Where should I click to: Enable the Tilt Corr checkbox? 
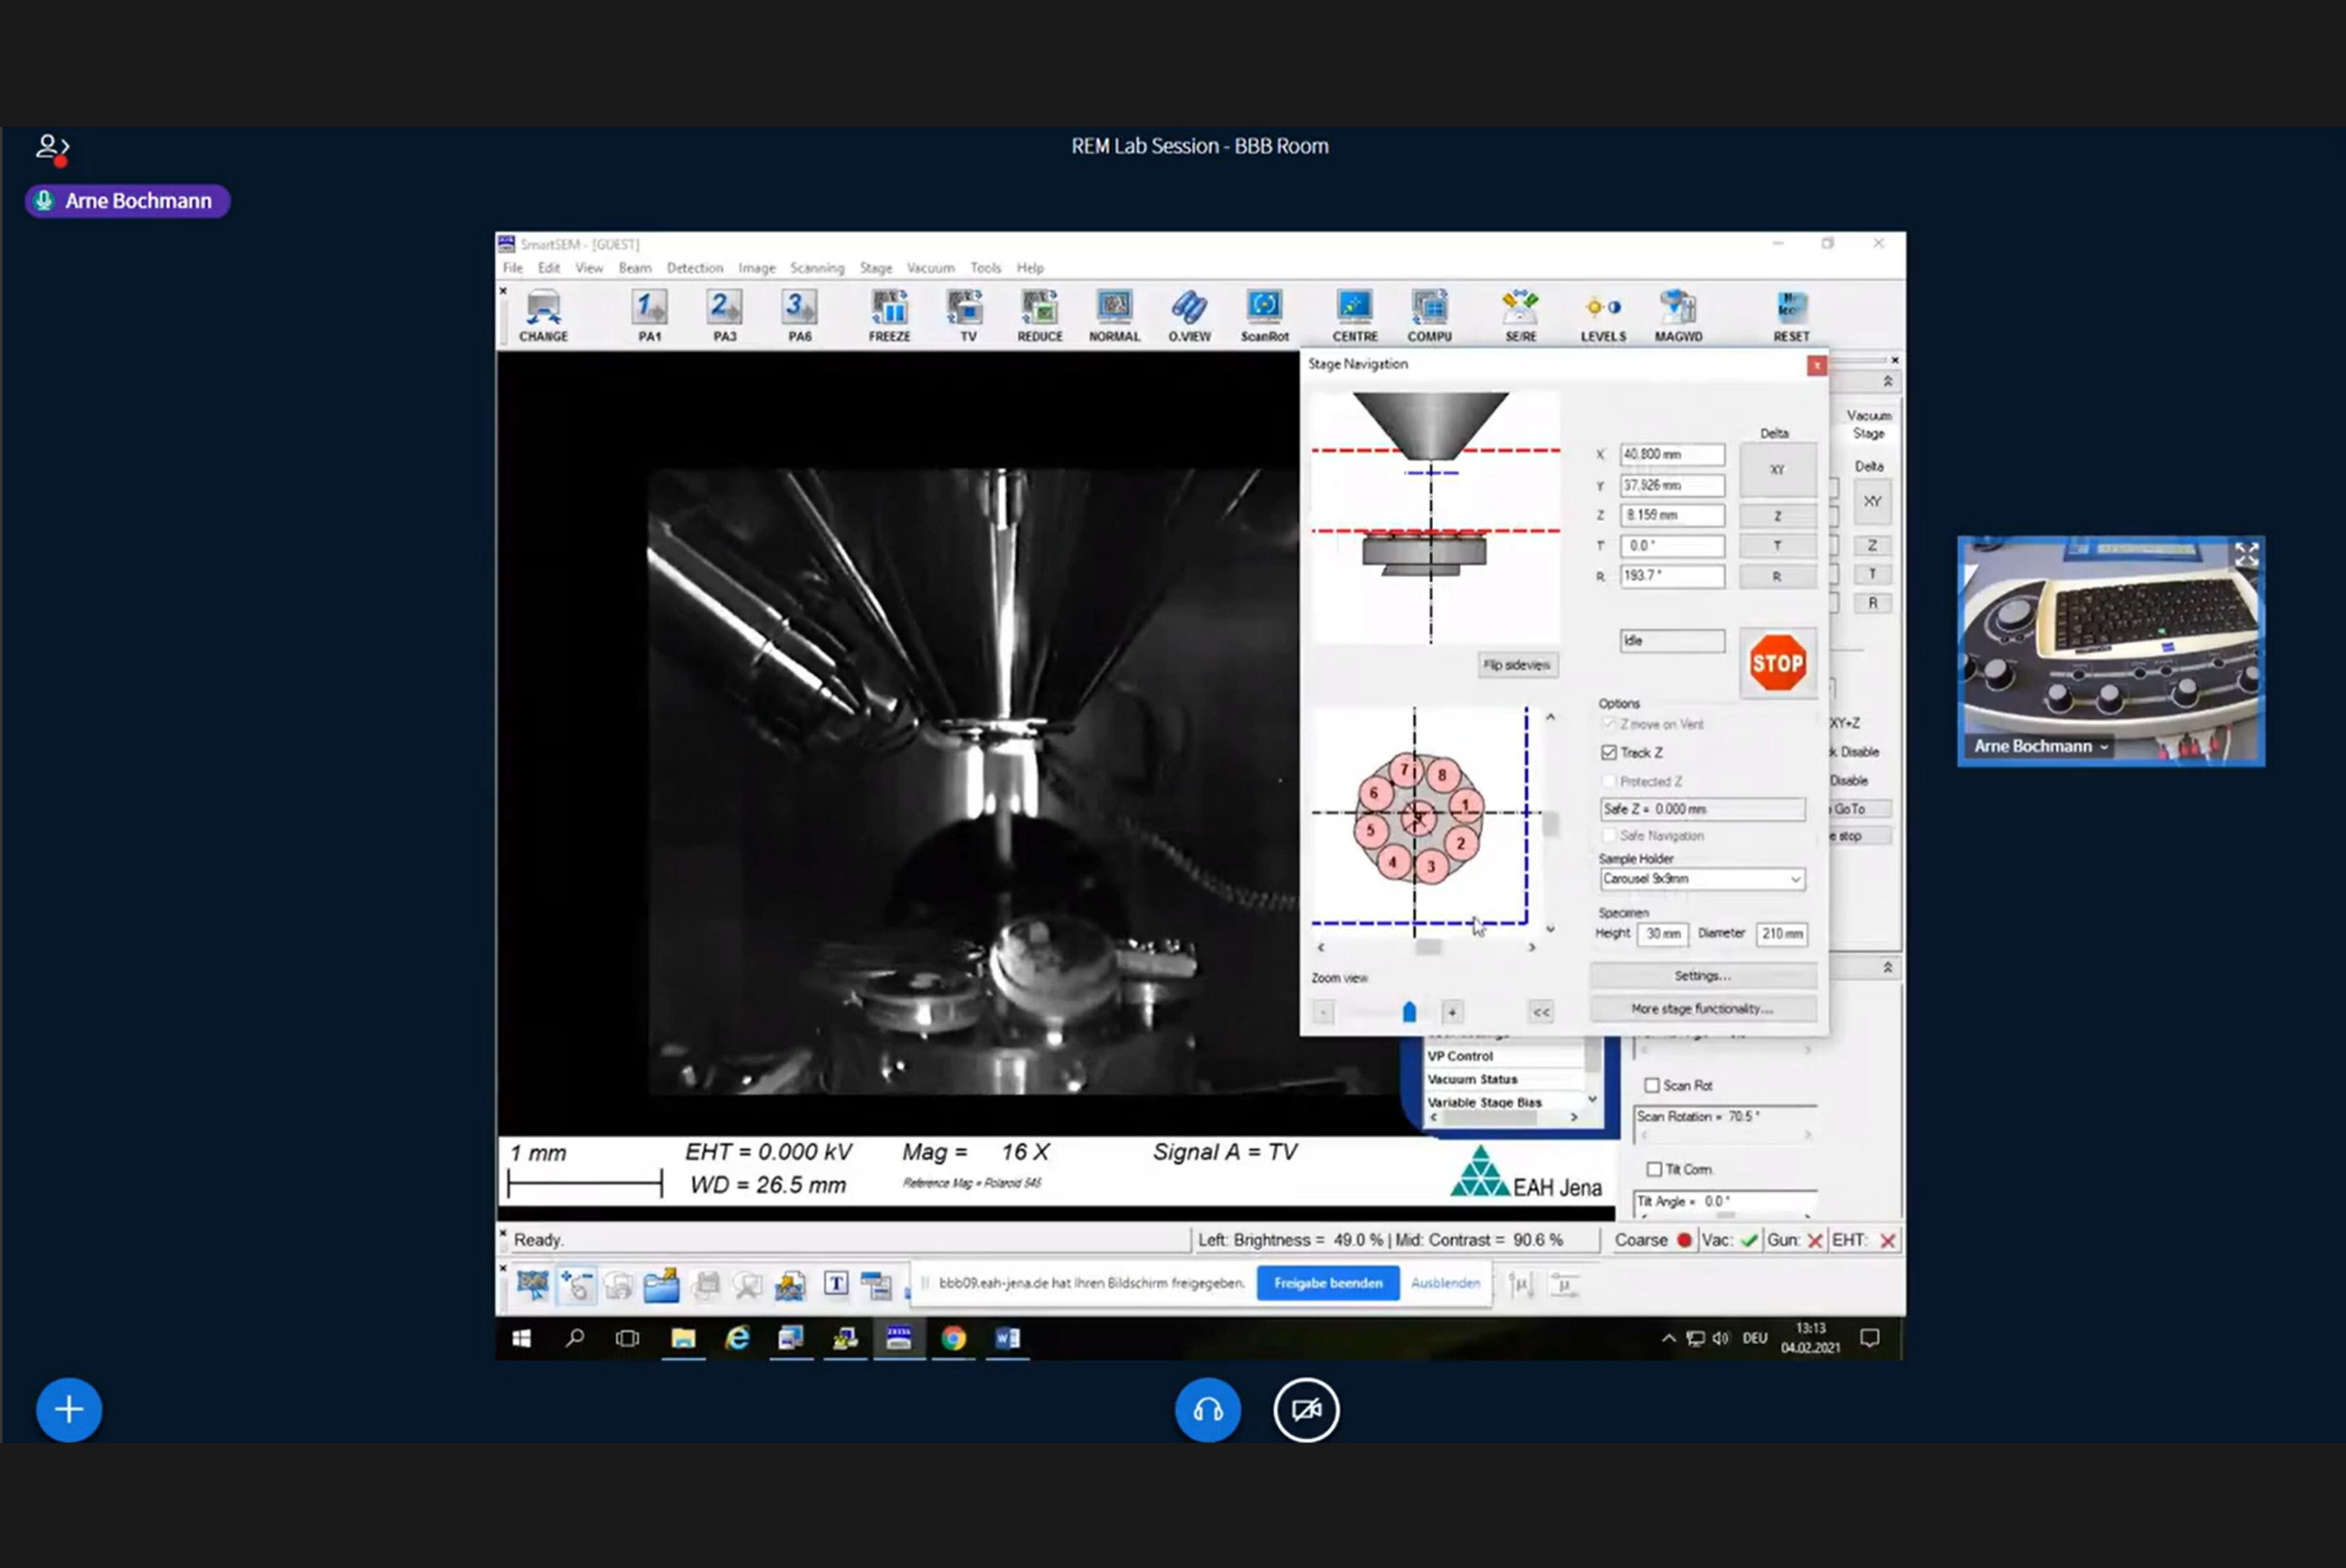click(1654, 1169)
